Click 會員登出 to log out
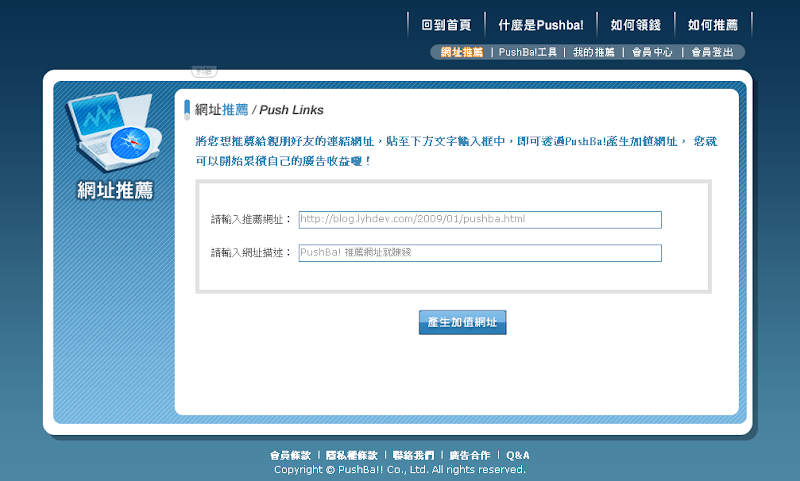 point(712,52)
